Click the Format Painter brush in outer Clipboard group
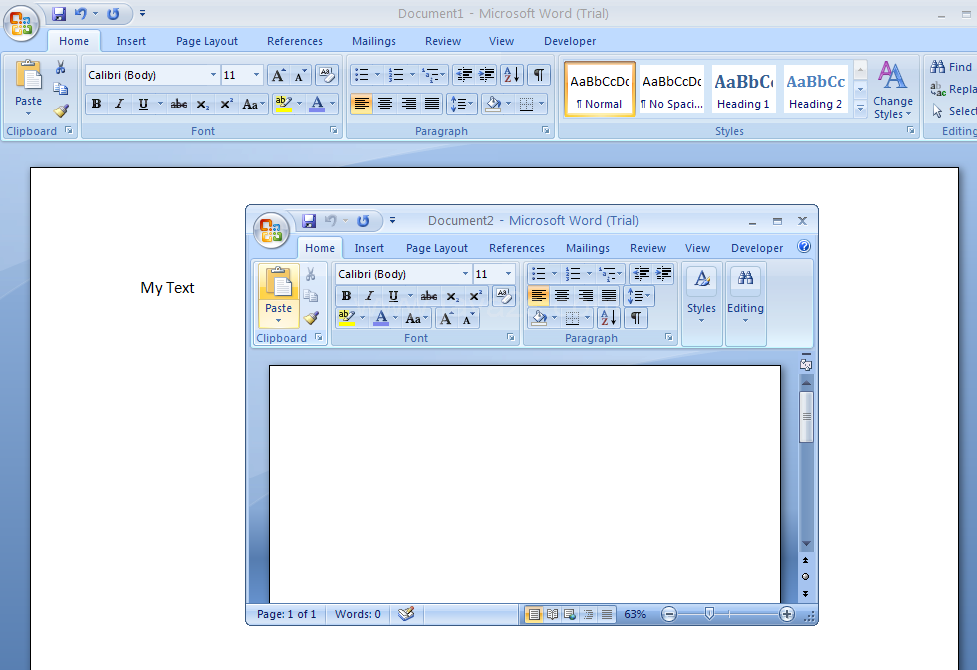977x670 pixels. 61,111
